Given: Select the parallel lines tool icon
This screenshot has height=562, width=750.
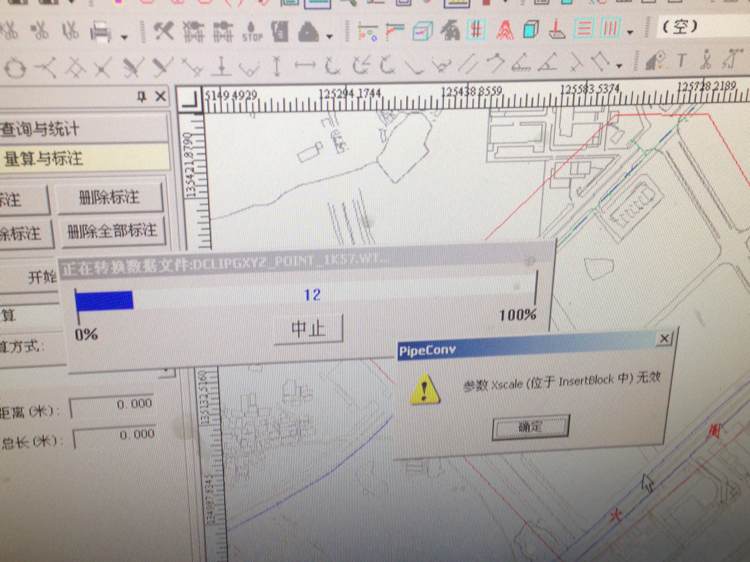Looking at the screenshot, I should pos(468,63).
